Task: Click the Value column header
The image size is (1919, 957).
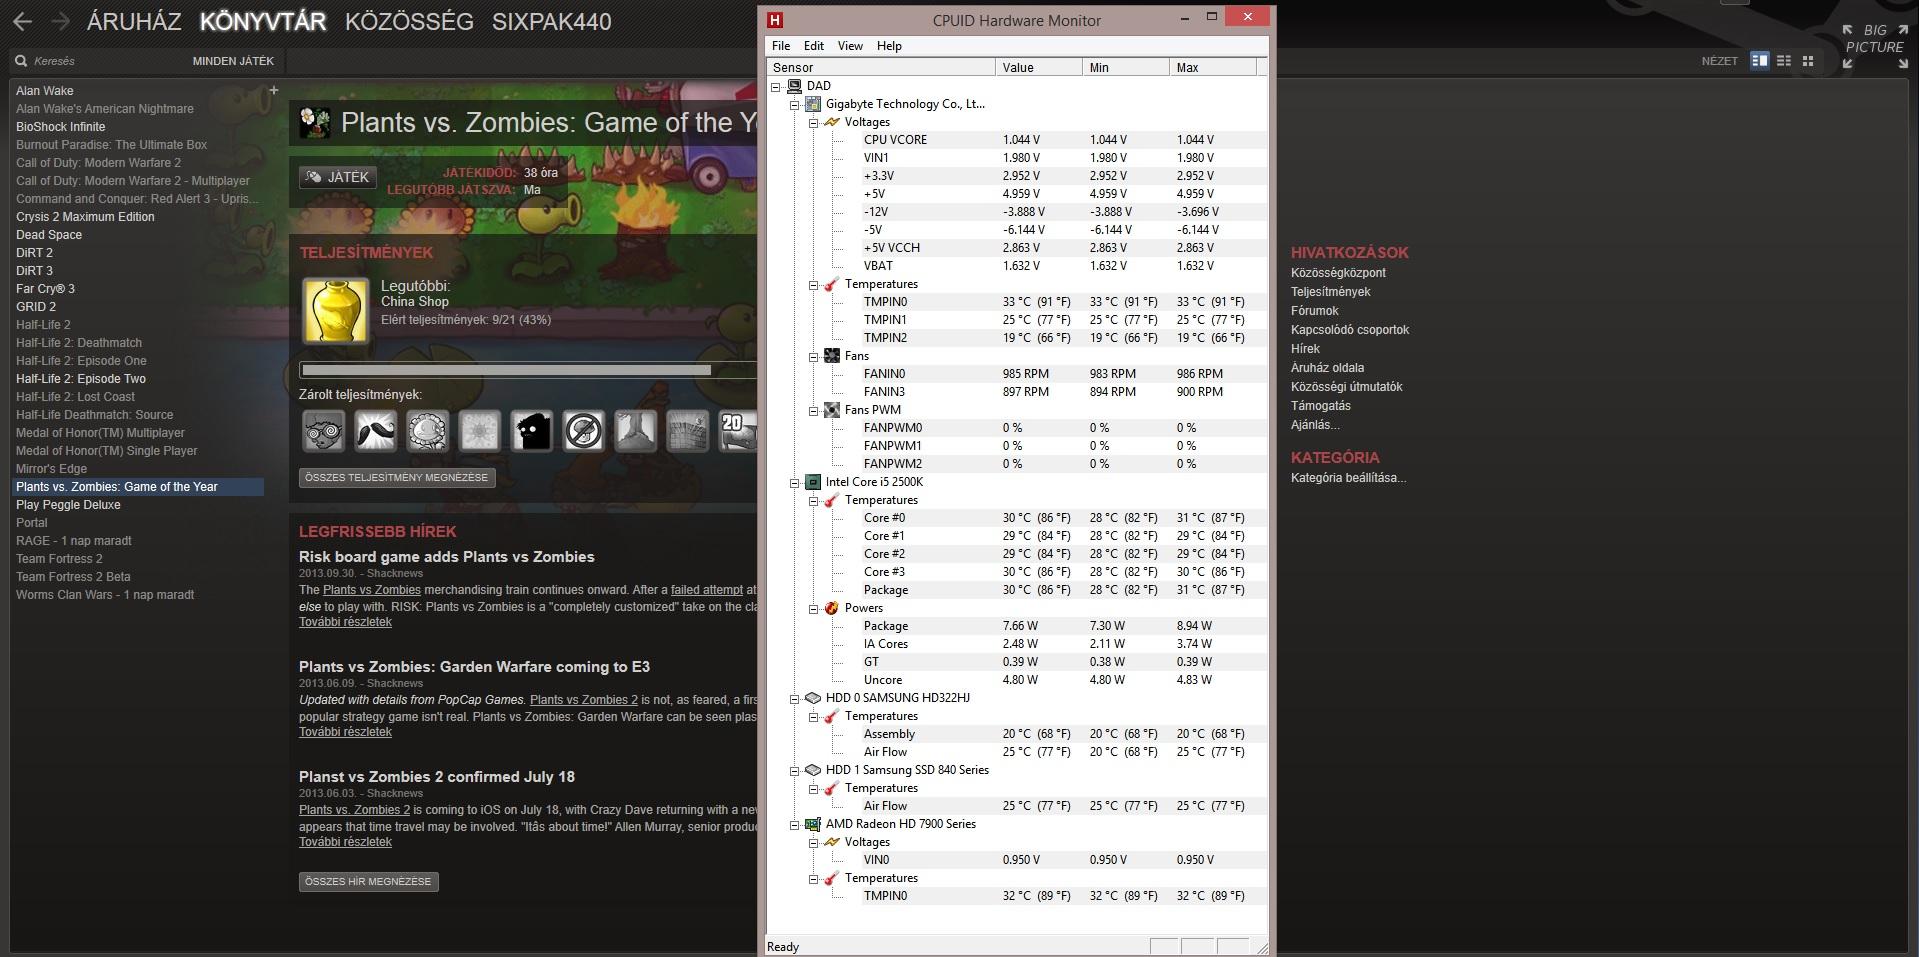Action: 1038,67
